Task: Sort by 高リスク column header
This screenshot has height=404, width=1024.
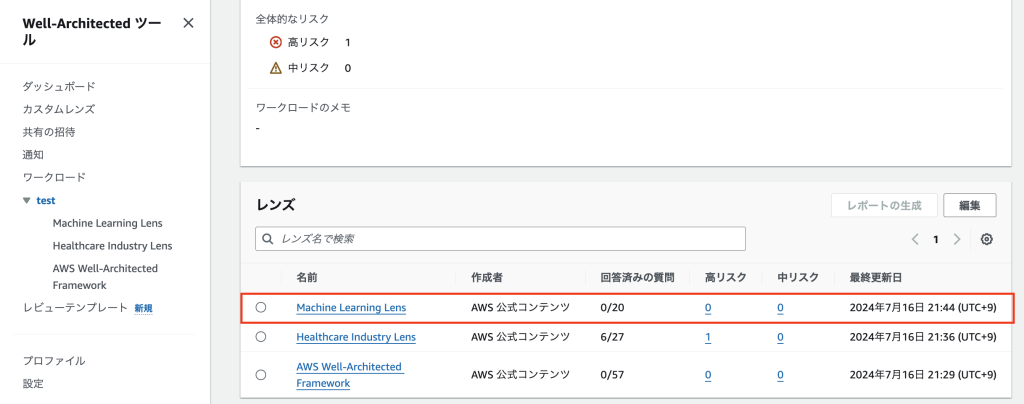Action: (726, 277)
